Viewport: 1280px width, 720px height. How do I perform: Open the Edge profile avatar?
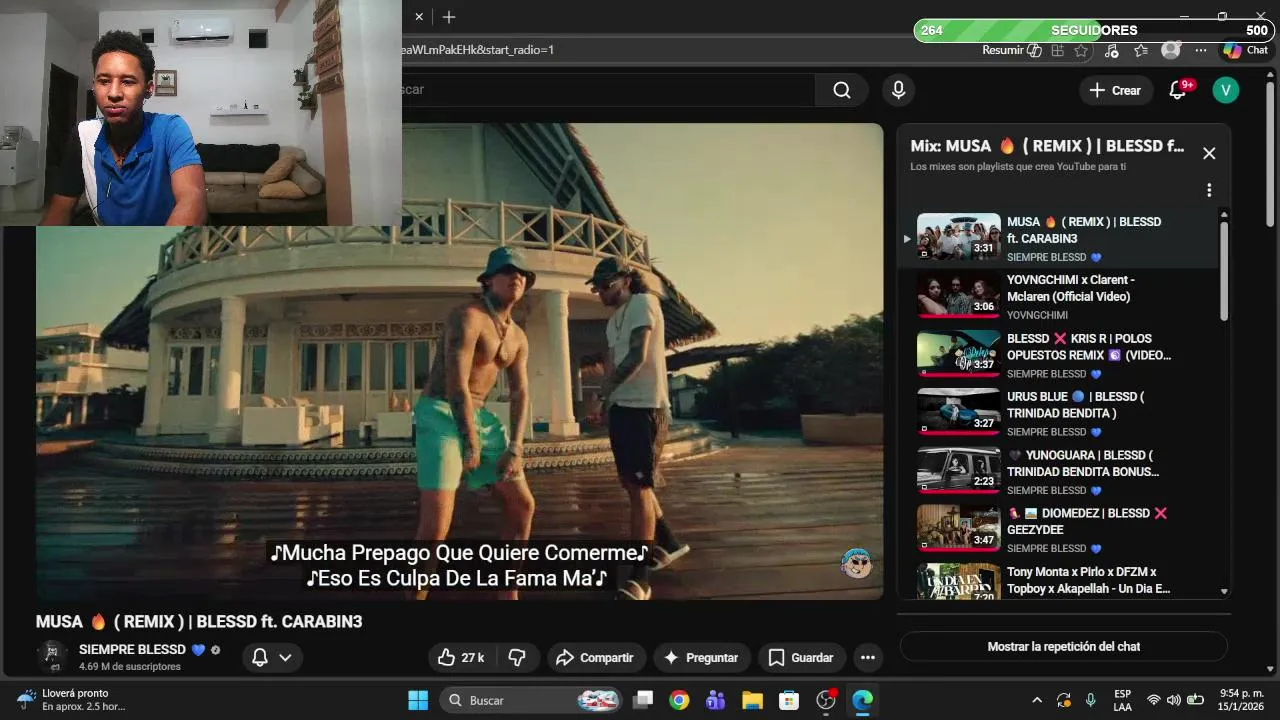(x=1170, y=50)
